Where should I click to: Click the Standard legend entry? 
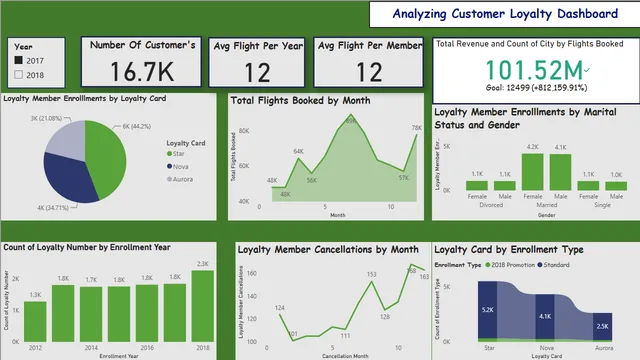coord(553,265)
